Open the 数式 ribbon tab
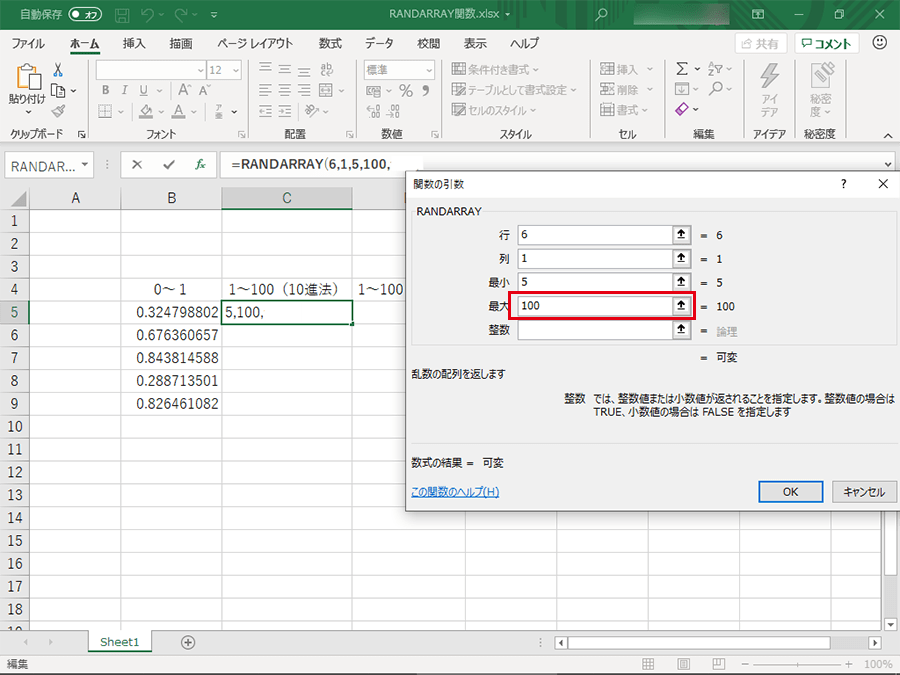The width and height of the screenshot is (900, 675). click(x=330, y=43)
